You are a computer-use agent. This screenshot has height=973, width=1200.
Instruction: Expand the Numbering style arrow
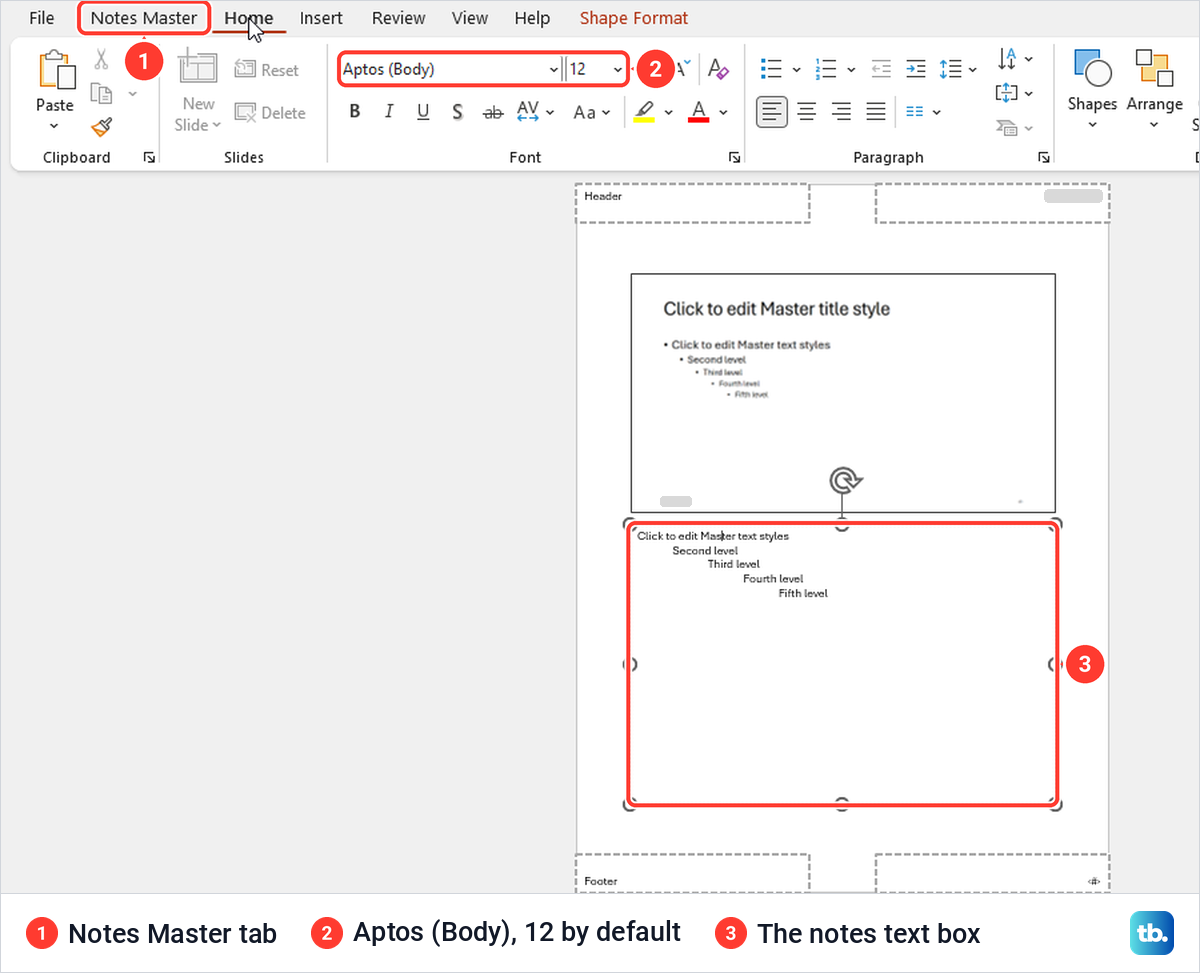tap(851, 69)
